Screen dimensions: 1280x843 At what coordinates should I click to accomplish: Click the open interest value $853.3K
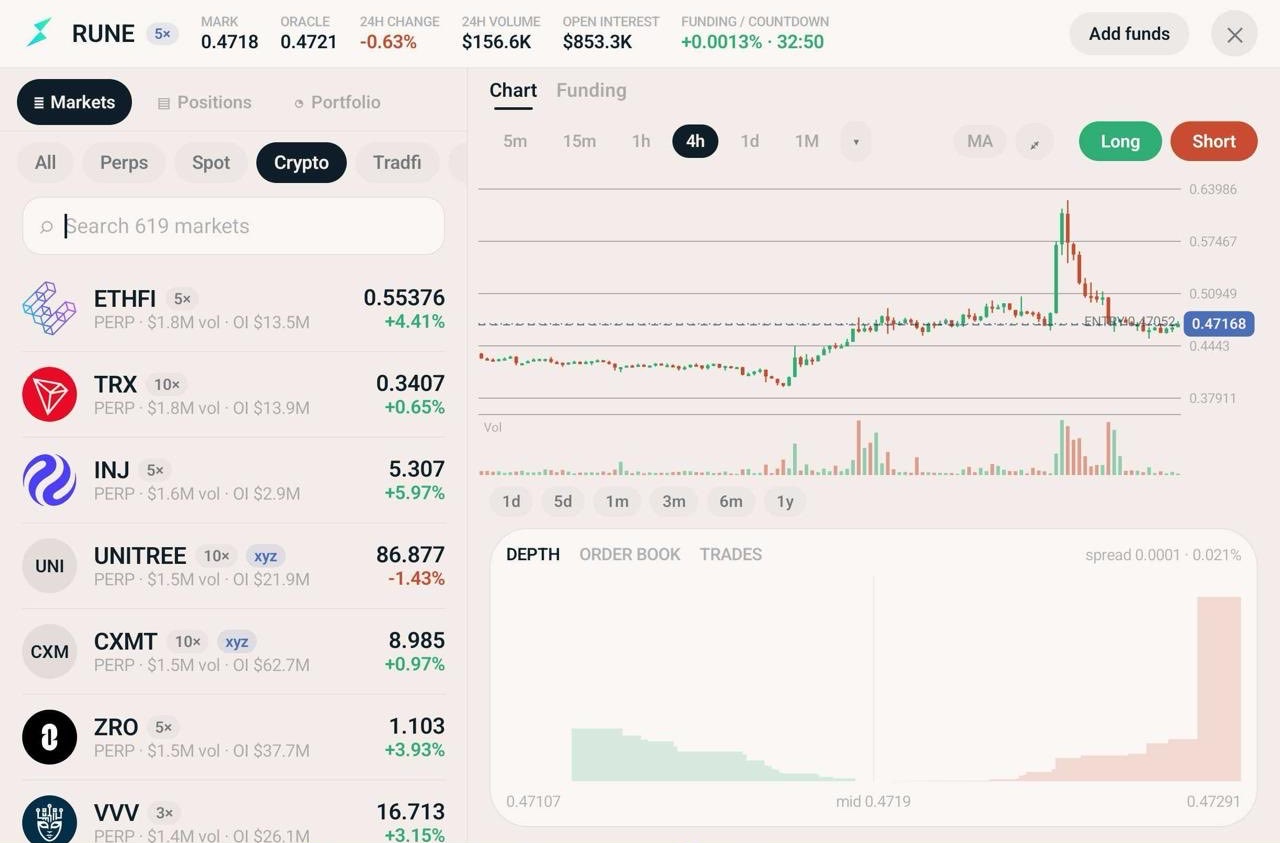coord(597,42)
